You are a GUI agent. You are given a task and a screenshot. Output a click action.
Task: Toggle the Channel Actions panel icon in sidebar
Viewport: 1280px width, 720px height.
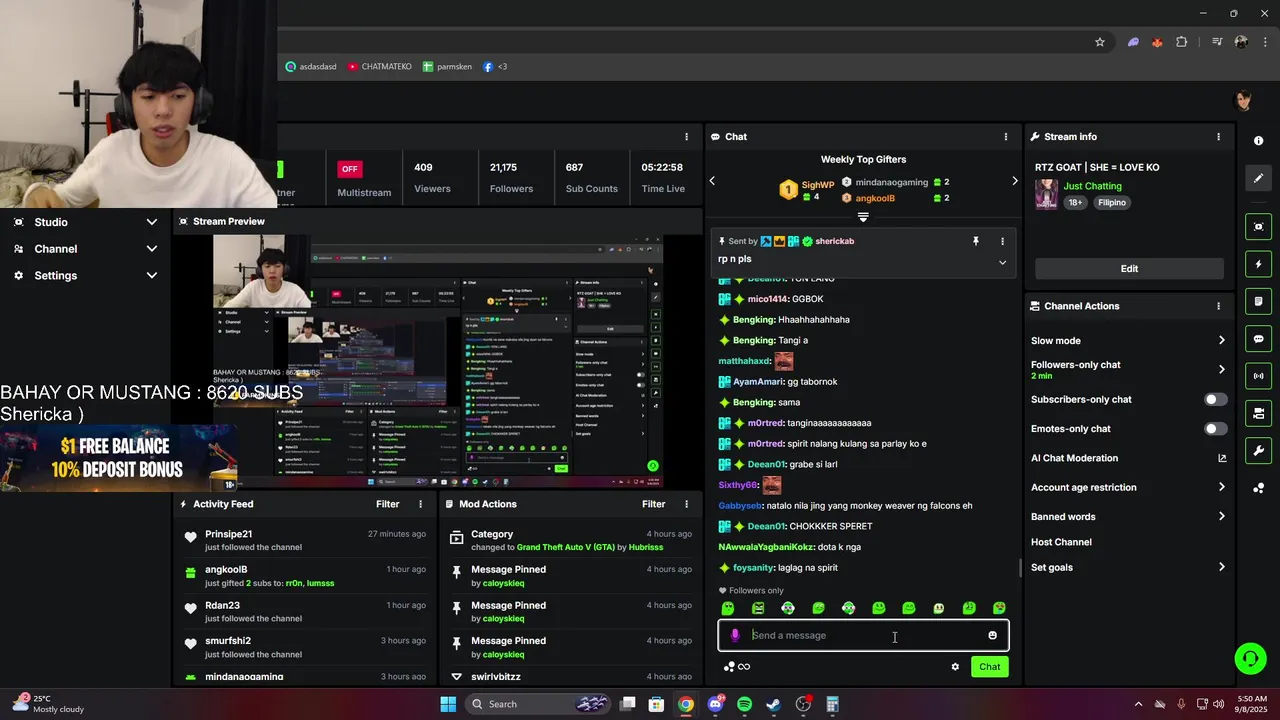(1258, 413)
